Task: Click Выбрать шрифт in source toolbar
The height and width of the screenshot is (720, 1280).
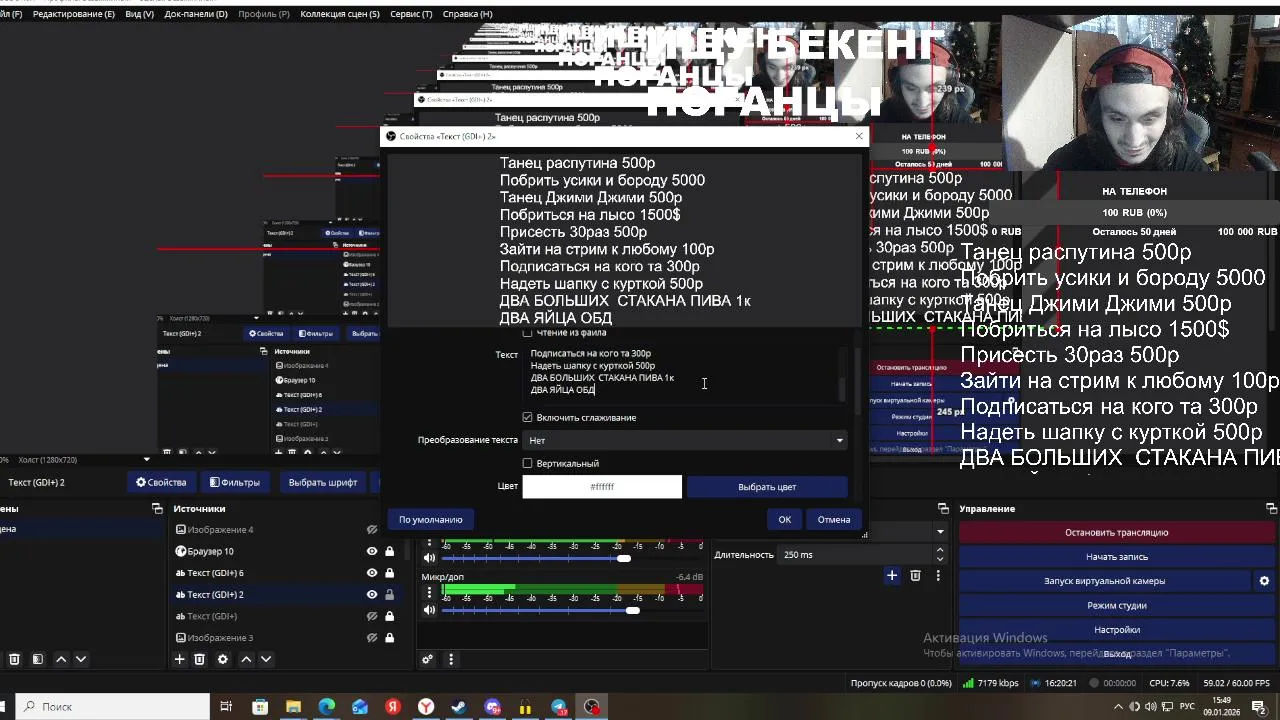Action: click(322, 482)
